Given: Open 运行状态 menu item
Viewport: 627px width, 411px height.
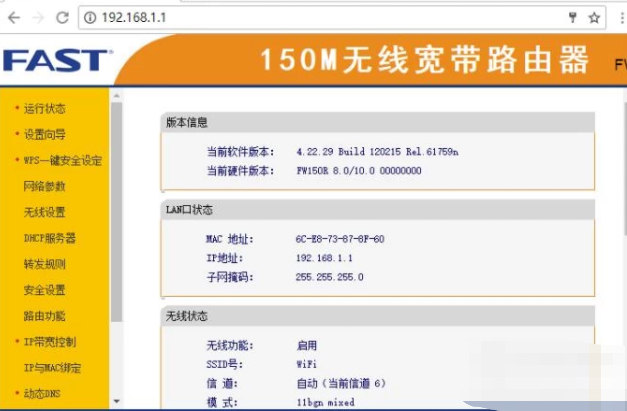Looking at the screenshot, I should (x=44, y=108).
